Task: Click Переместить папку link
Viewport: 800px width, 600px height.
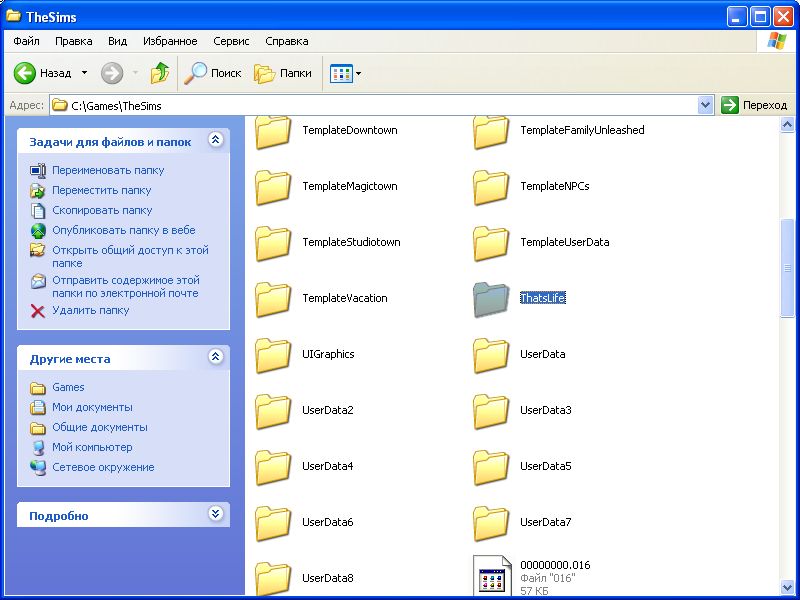Action: pyautogui.click(x=102, y=190)
